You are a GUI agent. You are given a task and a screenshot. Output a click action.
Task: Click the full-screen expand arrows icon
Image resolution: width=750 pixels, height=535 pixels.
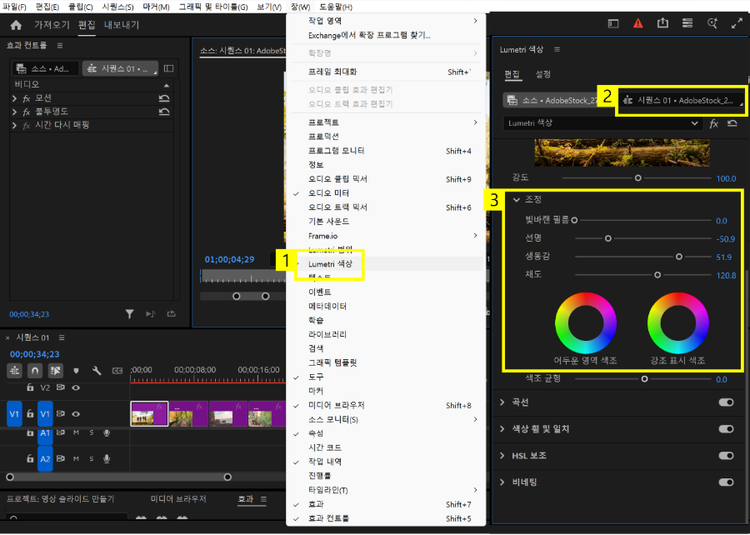(x=737, y=23)
